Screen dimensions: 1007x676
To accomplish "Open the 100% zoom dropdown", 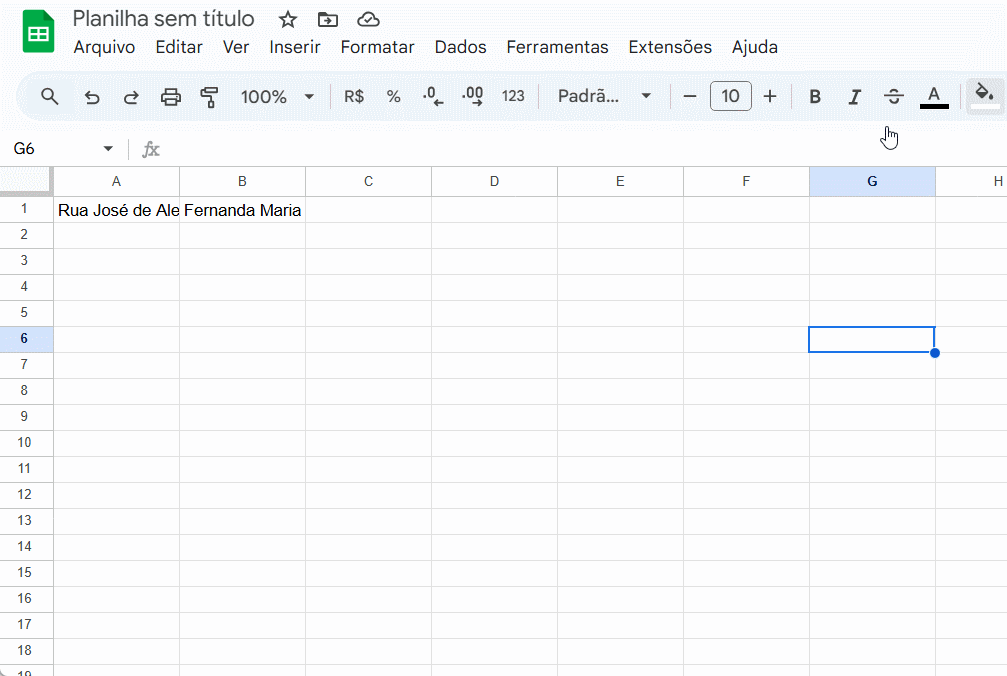I will (277, 97).
